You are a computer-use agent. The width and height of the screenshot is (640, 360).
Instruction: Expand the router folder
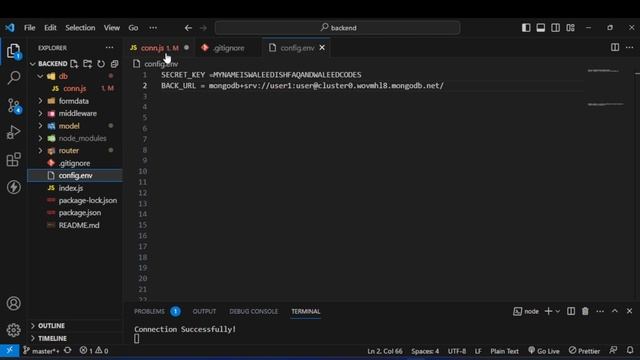click(x=40, y=151)
